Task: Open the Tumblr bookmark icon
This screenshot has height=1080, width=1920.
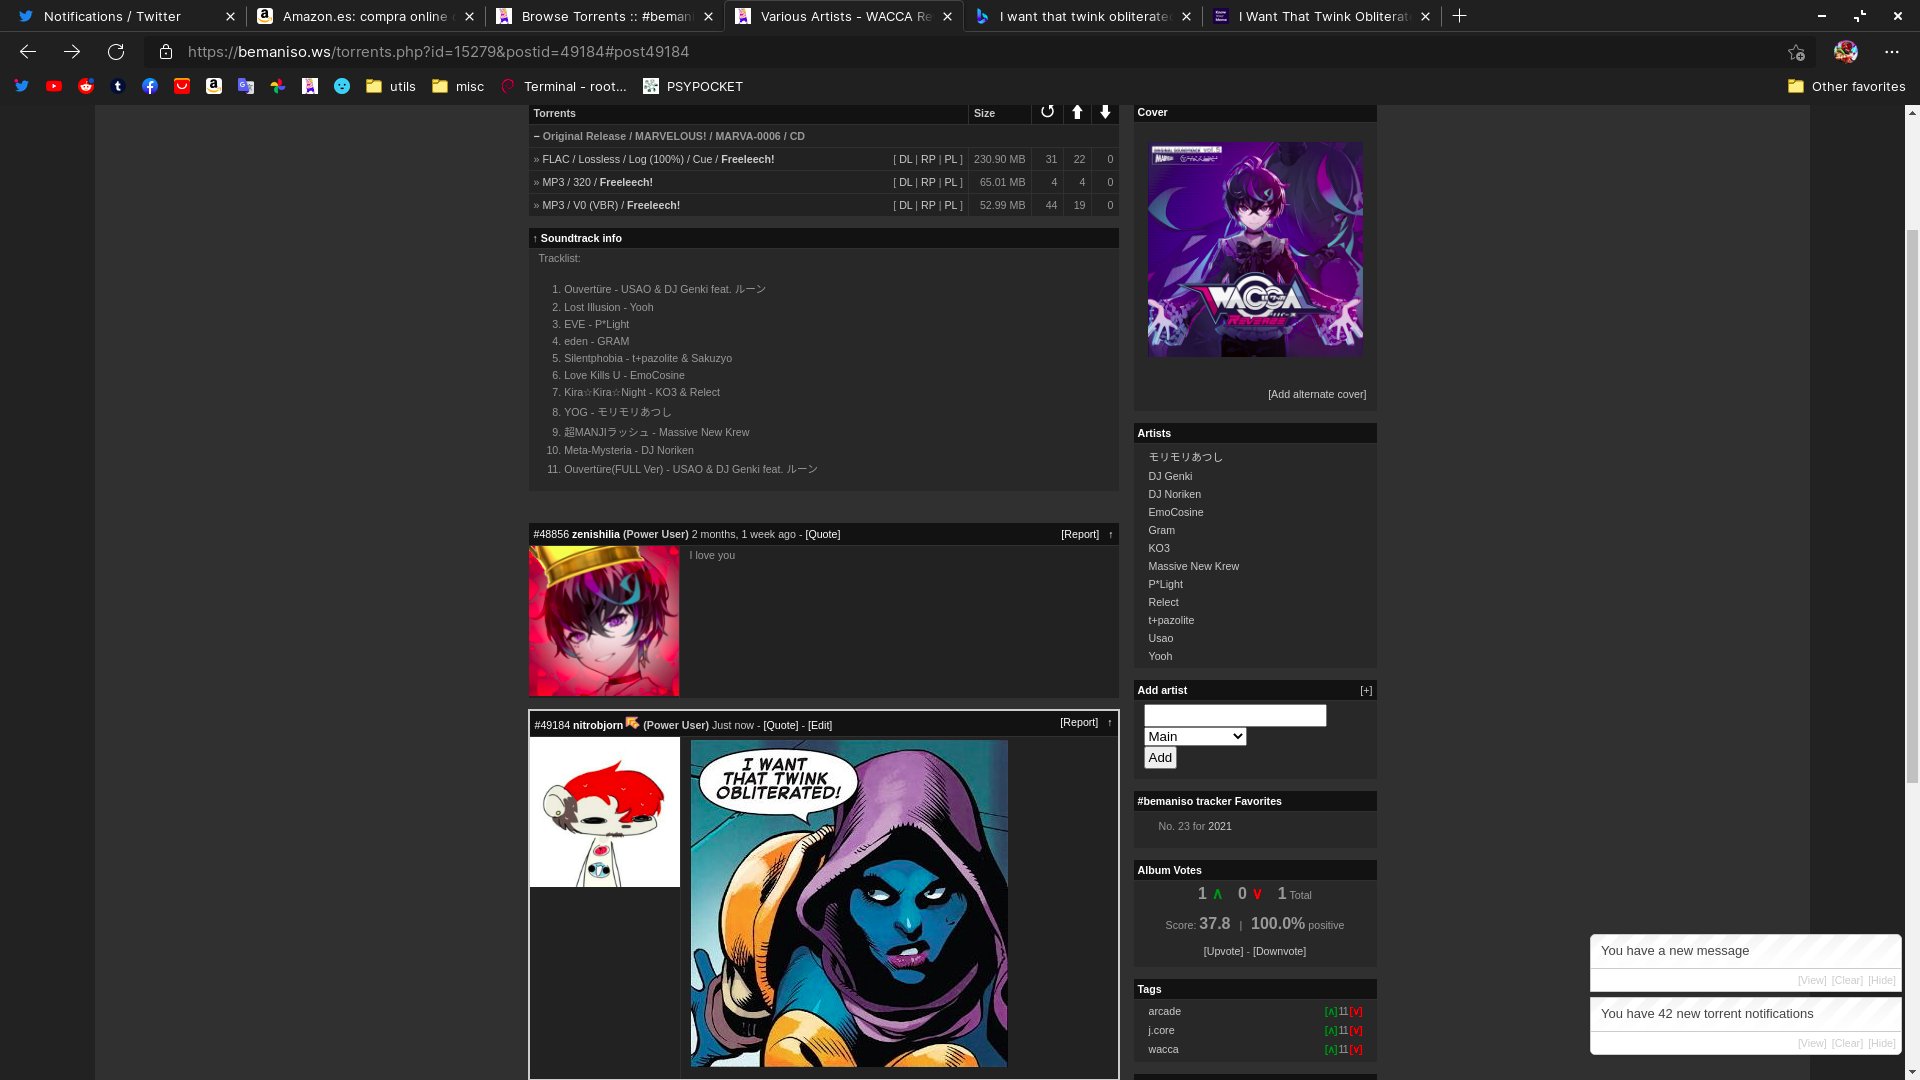Action: click(118, 86)
